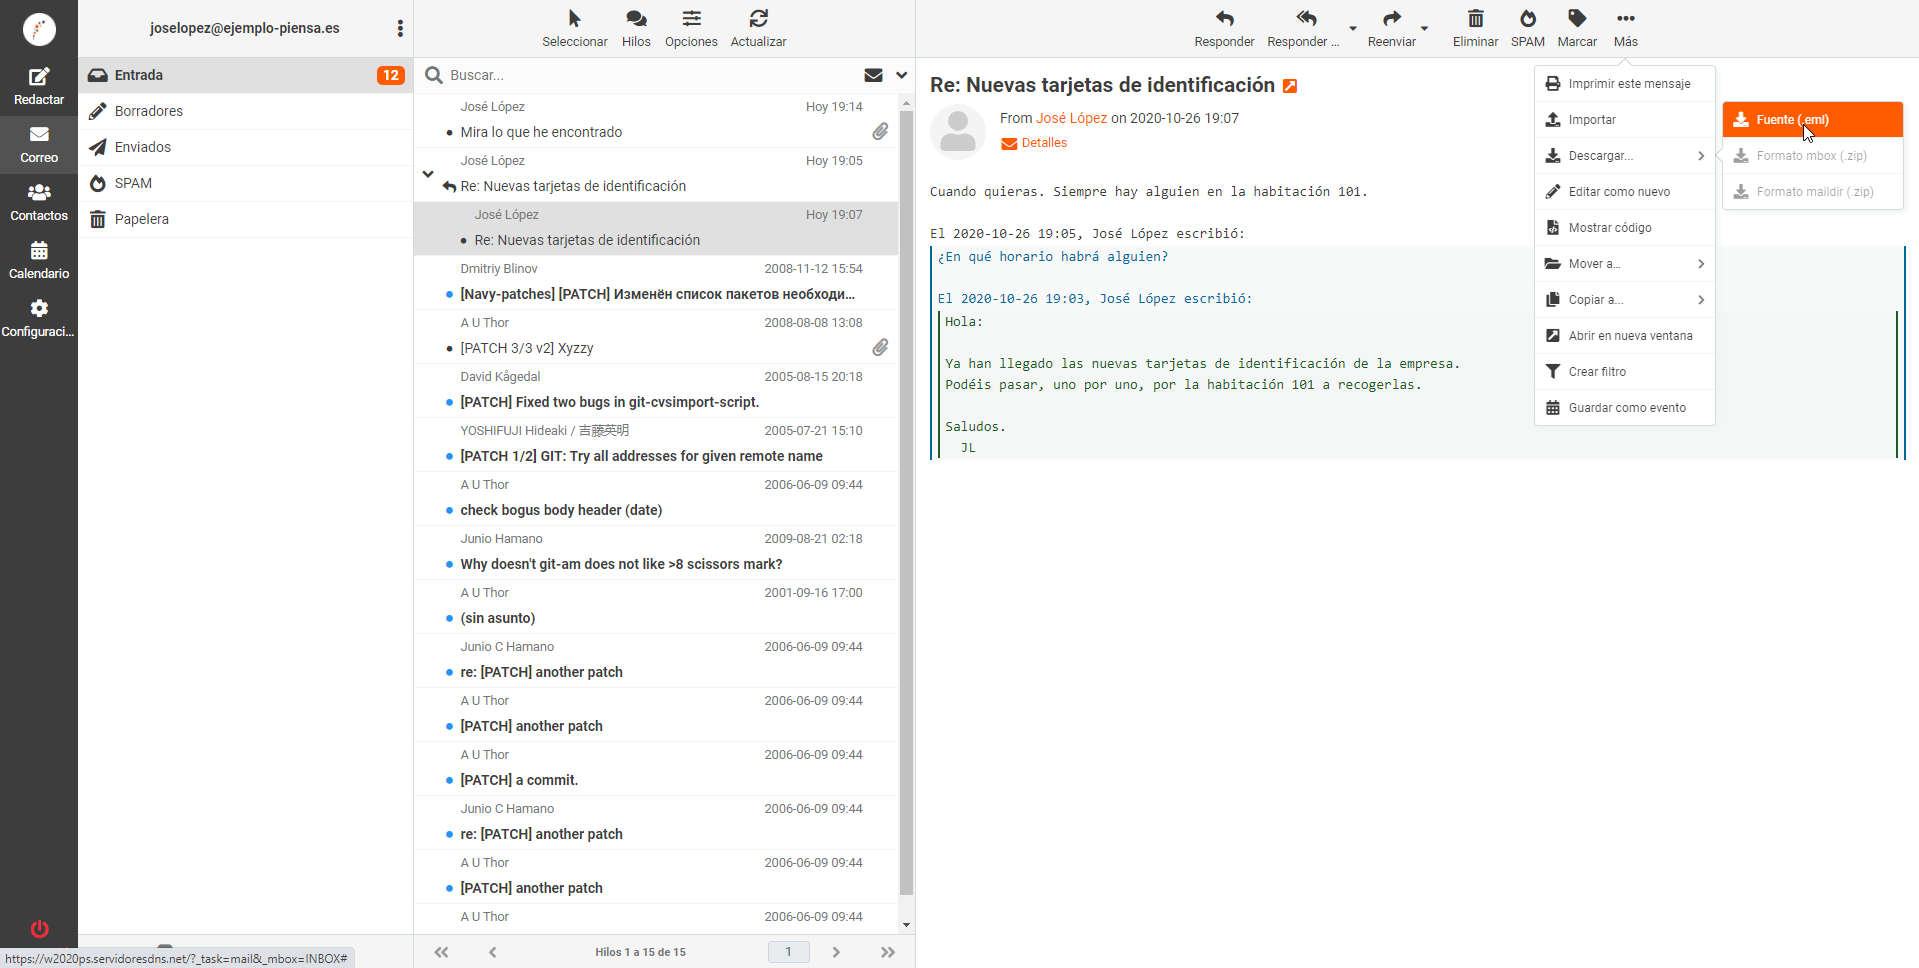Open the account three-dots menu
1919x968 pixels.
click(x=400, y=28)
